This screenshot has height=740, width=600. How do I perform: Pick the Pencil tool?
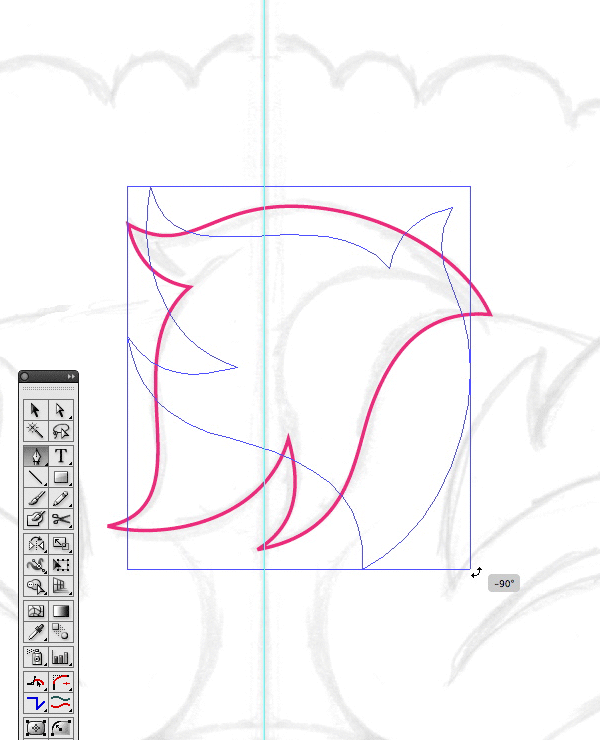(x=61, y=498)
